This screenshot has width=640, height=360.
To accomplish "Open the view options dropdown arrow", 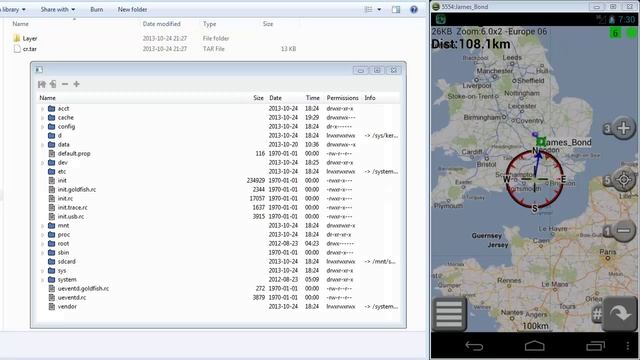I will (379, 9).
